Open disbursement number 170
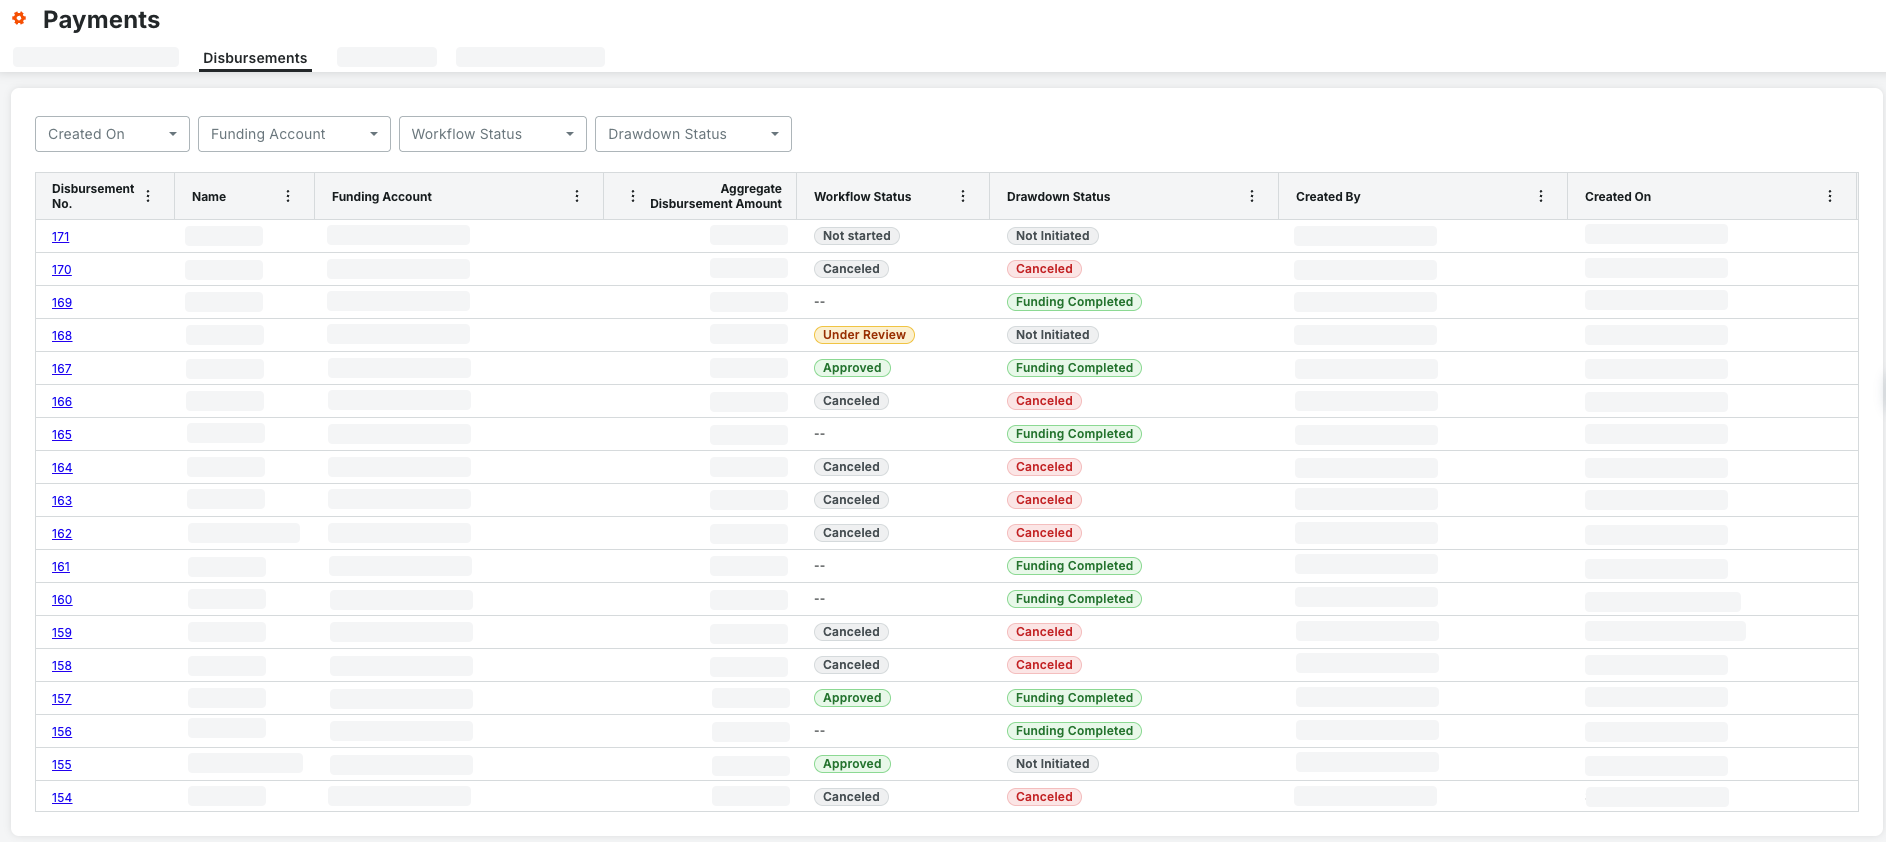The image size is (1886, 842). click(61, 270)
